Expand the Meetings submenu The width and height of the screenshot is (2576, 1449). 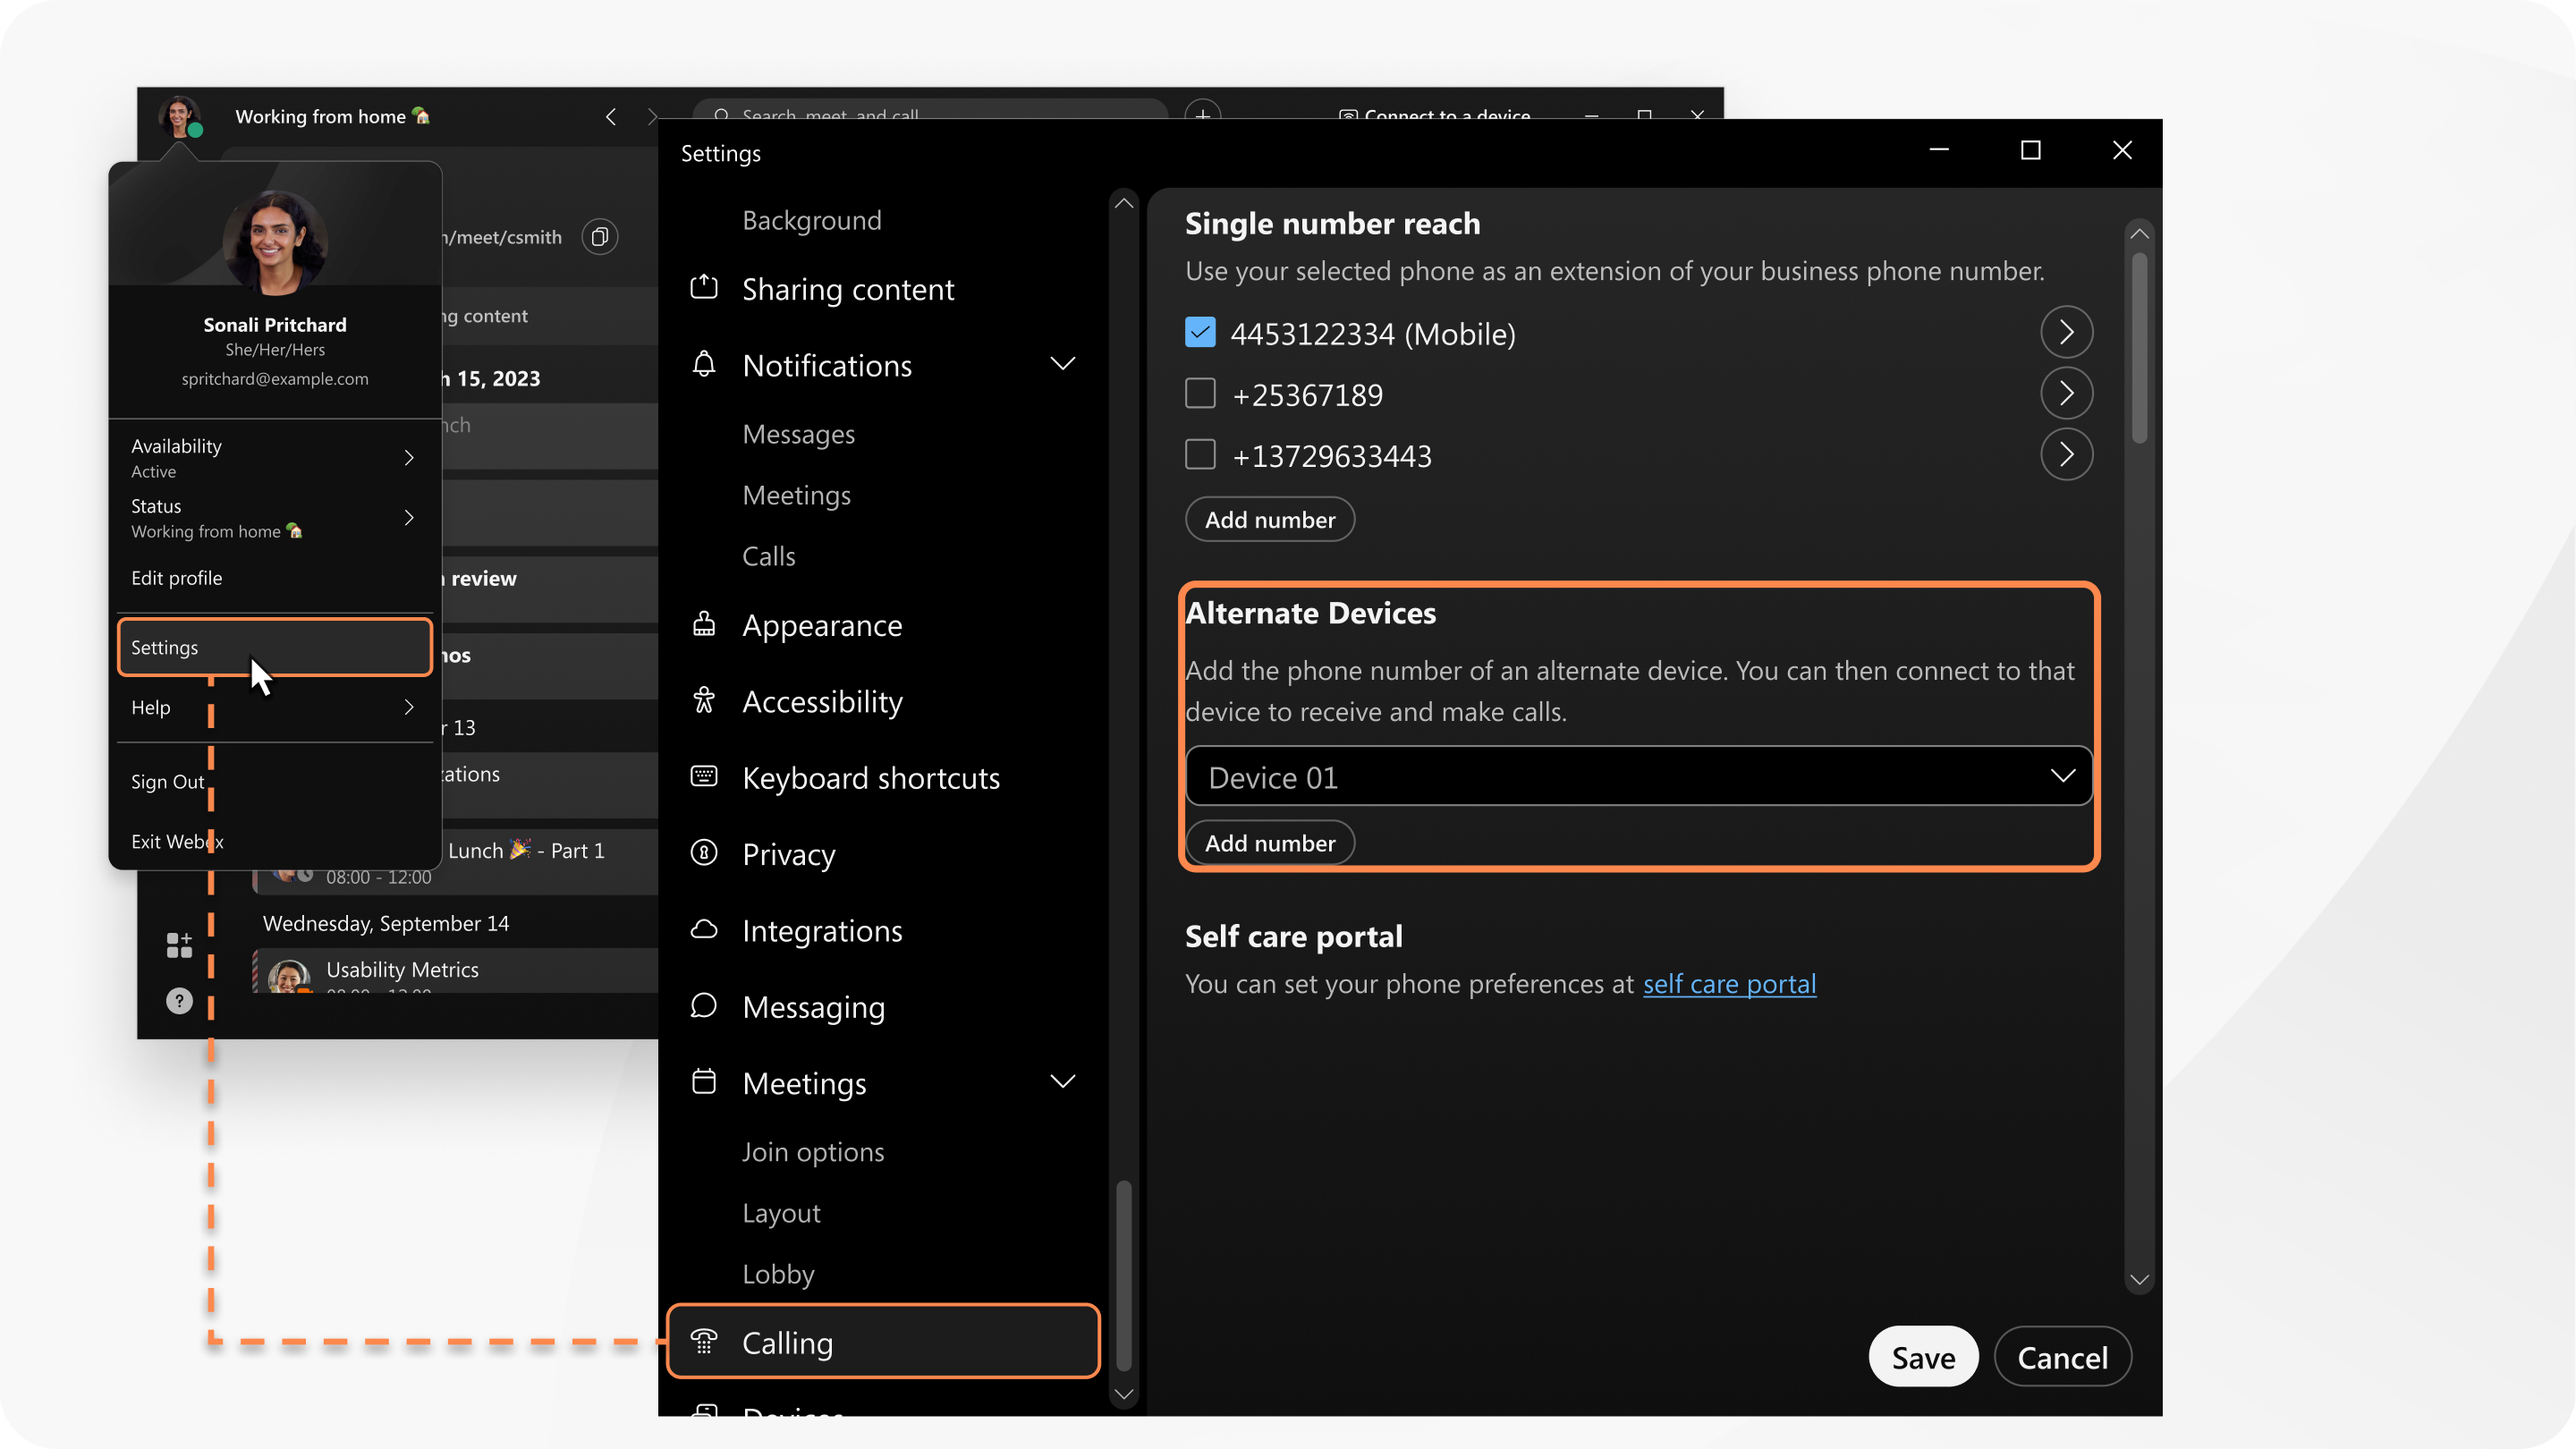(1065, 1081)
